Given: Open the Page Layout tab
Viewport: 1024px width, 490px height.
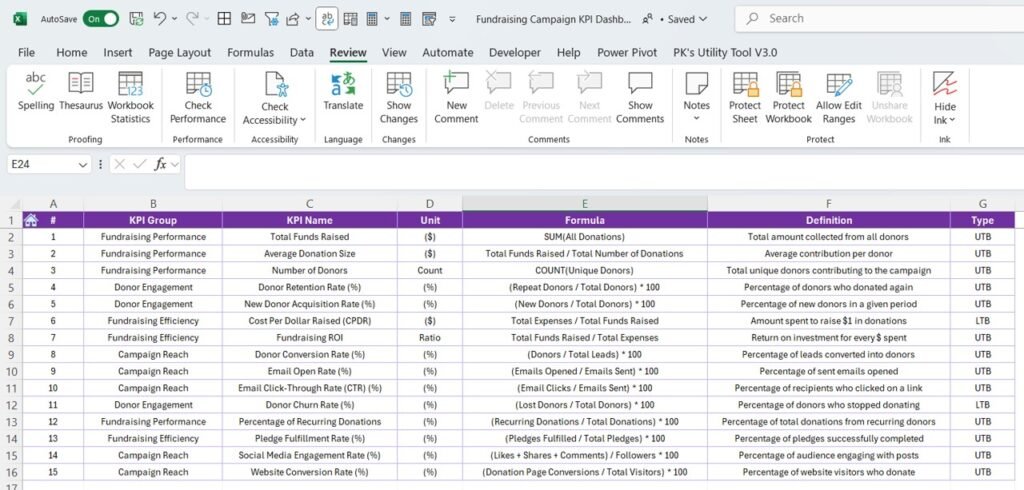Looking at the screenshot, I should click(180, 53).
